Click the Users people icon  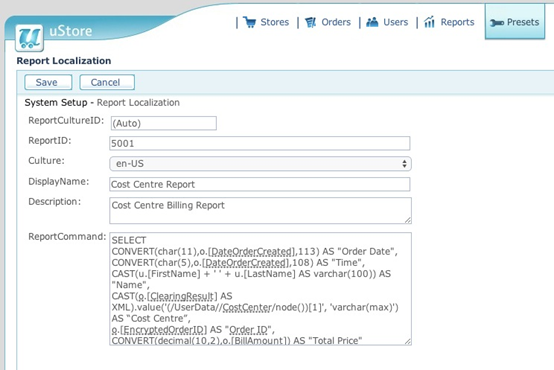click(372, 22)
